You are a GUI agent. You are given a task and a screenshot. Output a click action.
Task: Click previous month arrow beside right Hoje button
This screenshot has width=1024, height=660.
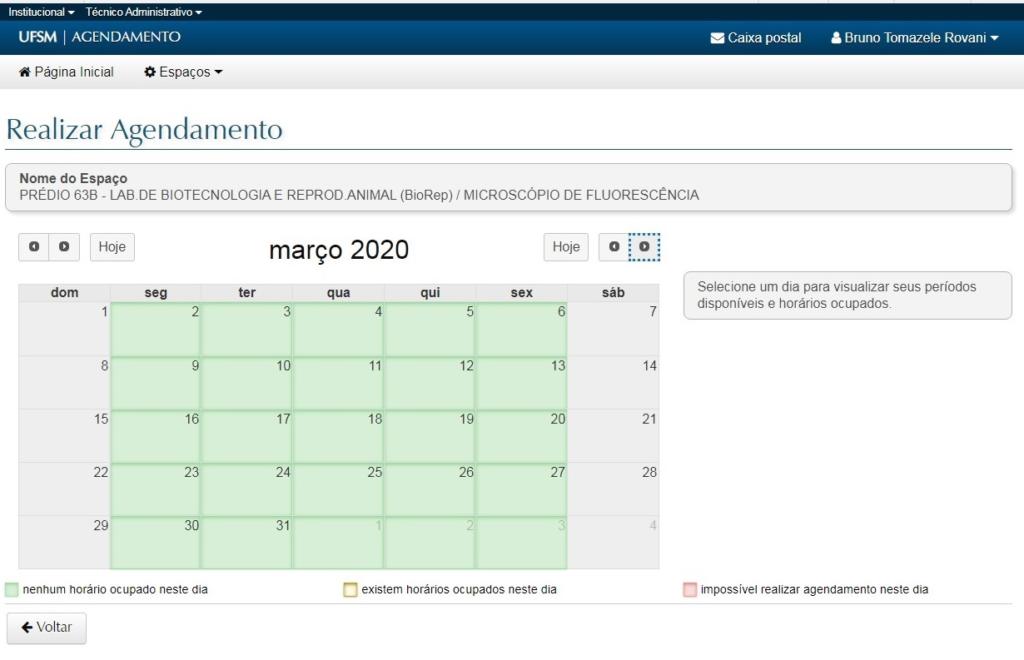click(x=614, y=246)
